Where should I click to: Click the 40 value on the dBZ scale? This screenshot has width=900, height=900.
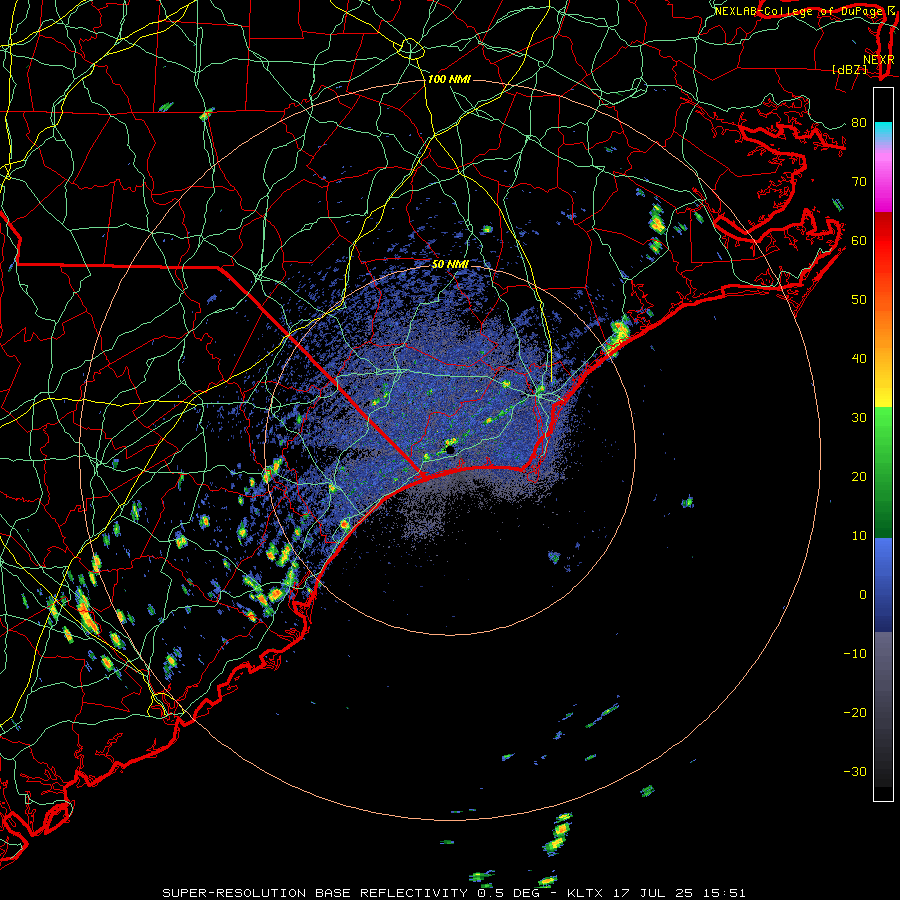[x=859, y=359]
